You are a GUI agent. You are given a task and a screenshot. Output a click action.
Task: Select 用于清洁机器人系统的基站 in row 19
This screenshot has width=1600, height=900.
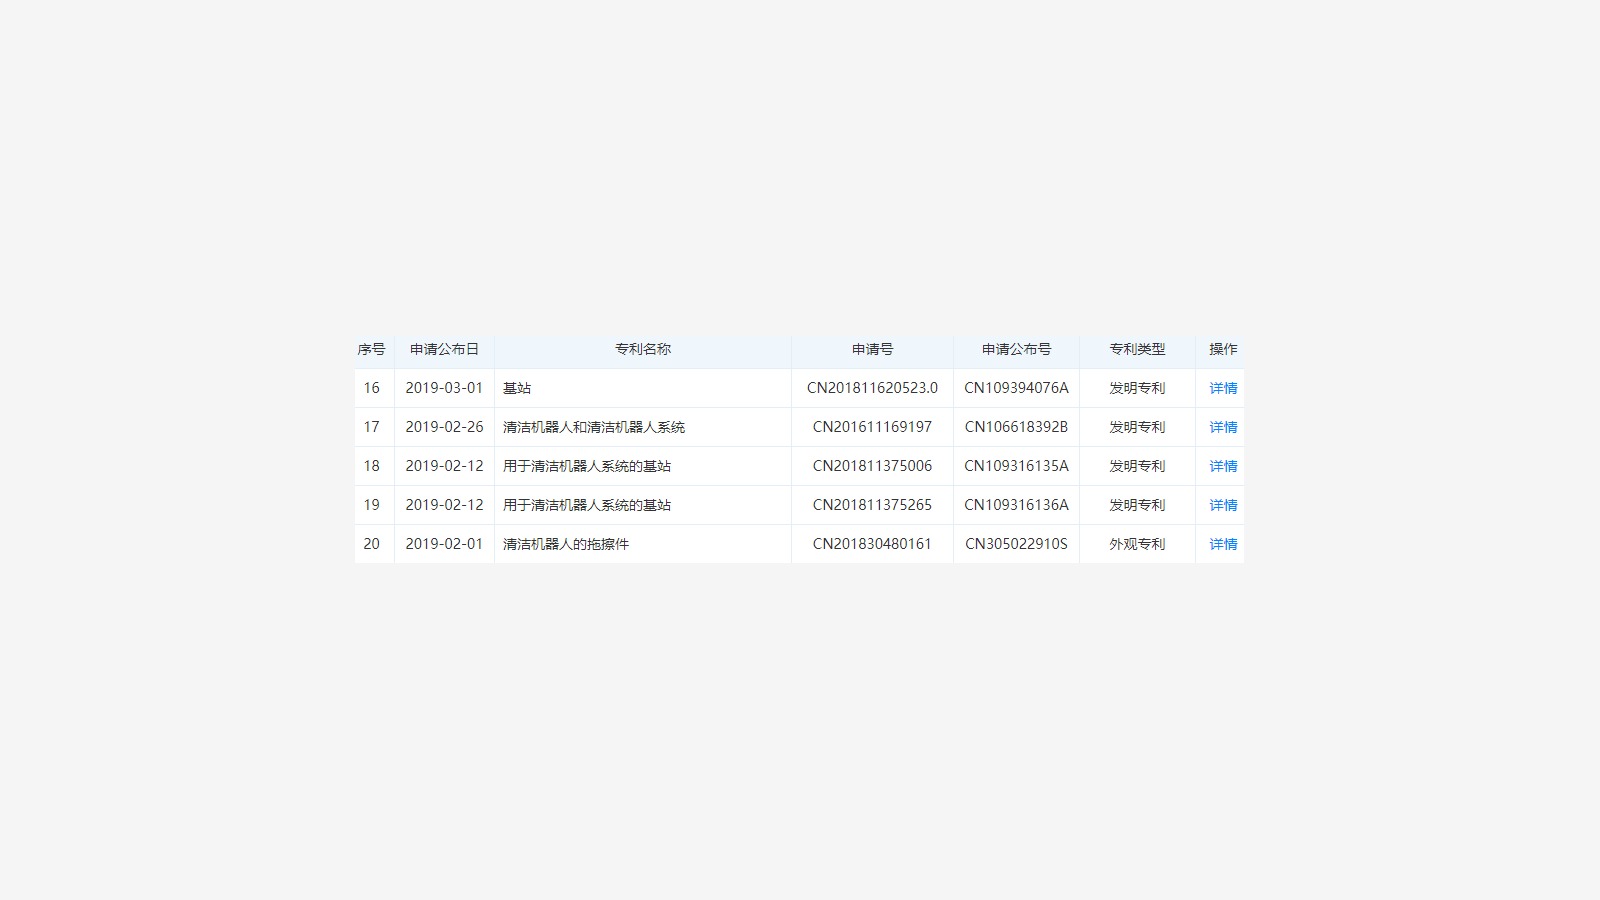point(587,505)
